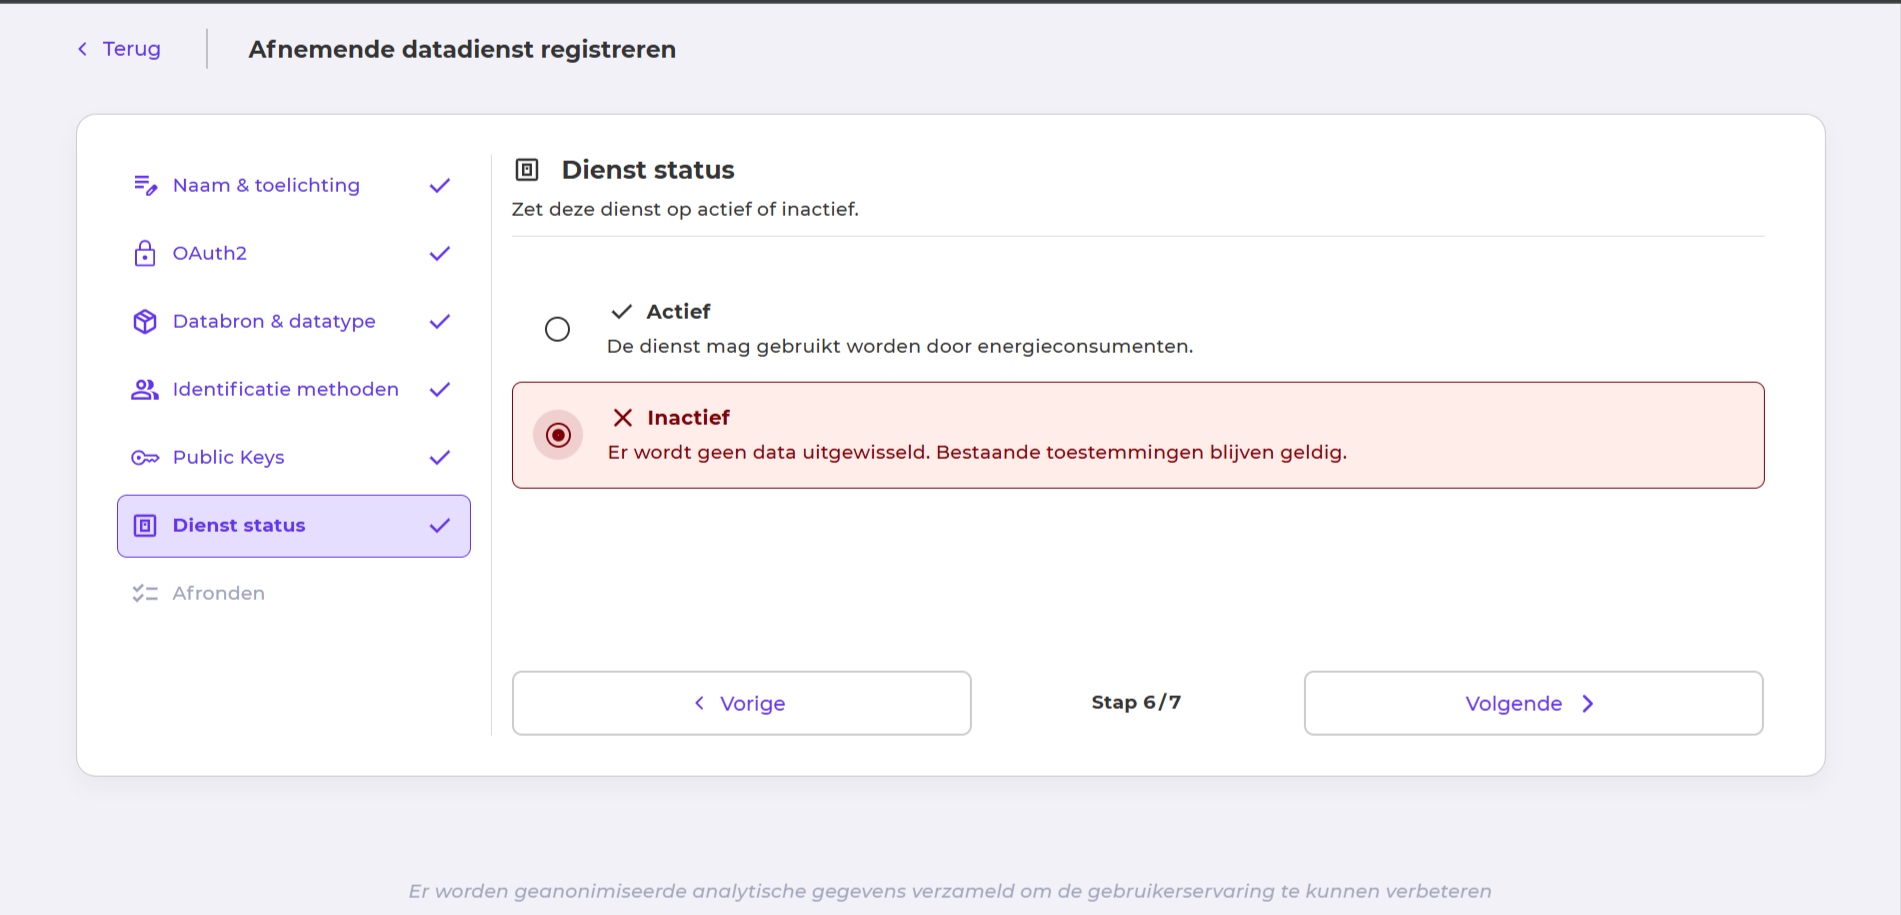Open the OAuth2 step in the sidebar

coord(210,253)
